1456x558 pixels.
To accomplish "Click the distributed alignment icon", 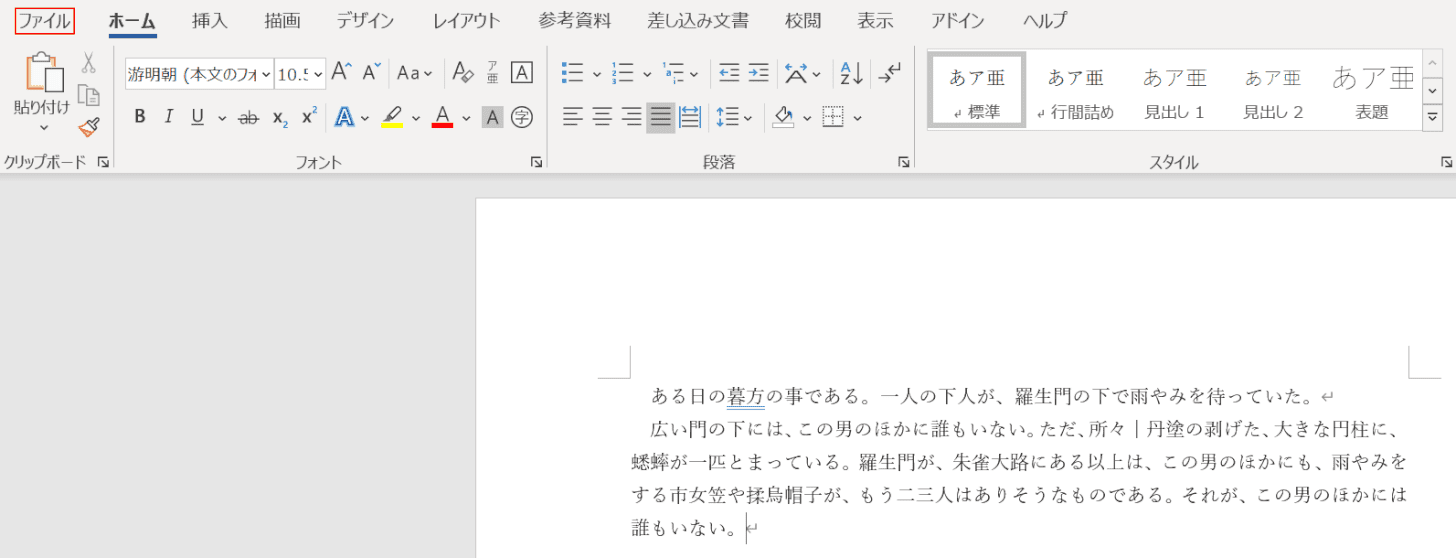I will pos(690,117).
